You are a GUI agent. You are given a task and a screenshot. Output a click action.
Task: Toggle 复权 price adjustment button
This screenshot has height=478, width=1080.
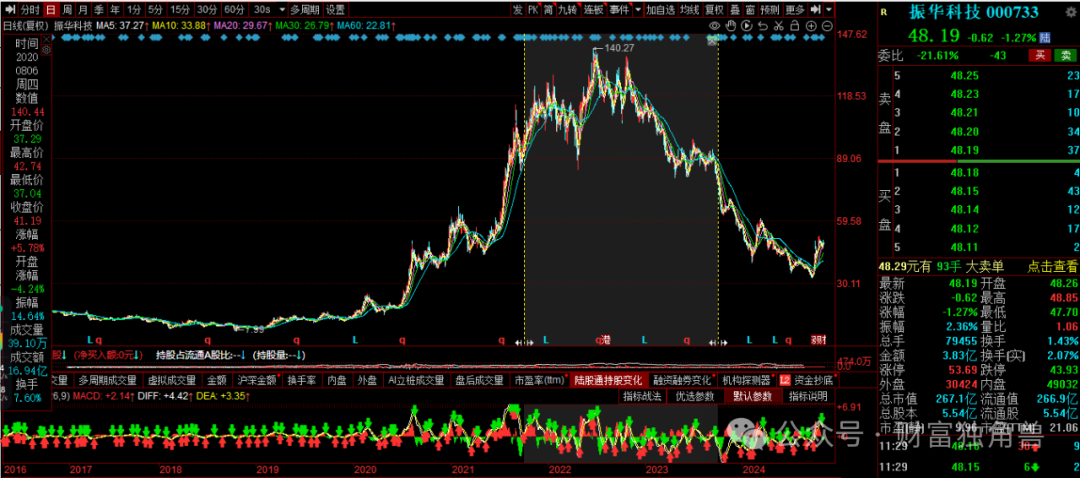coord(715,10)
